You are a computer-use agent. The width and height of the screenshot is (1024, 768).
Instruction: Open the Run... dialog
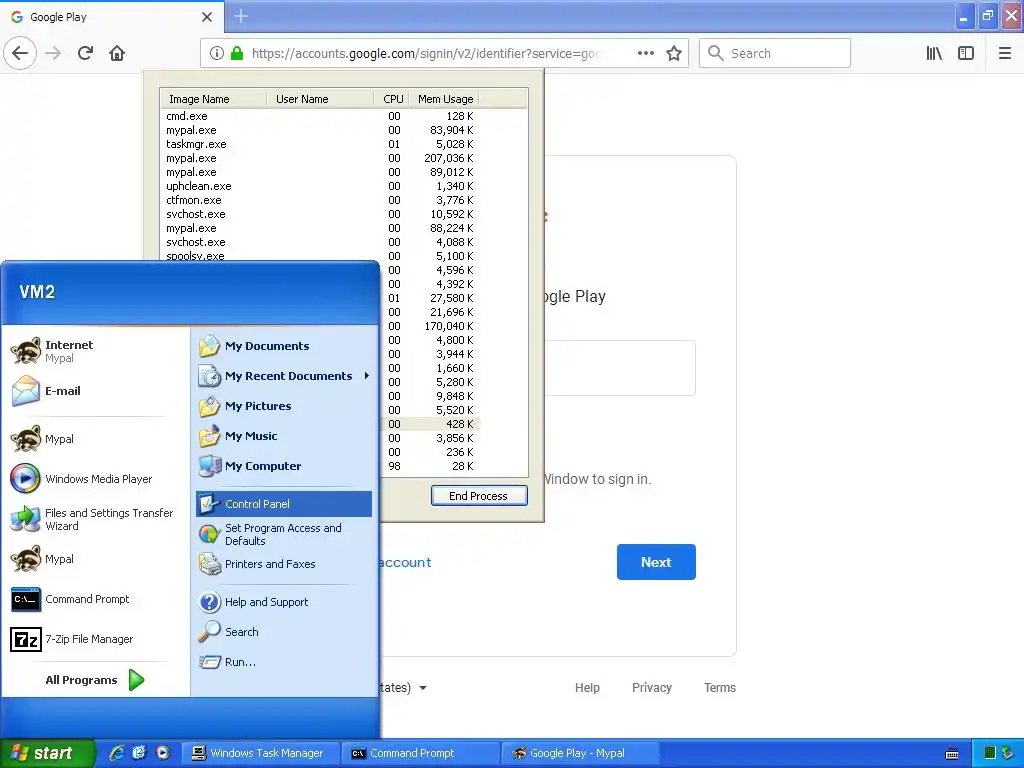[283, 662]
